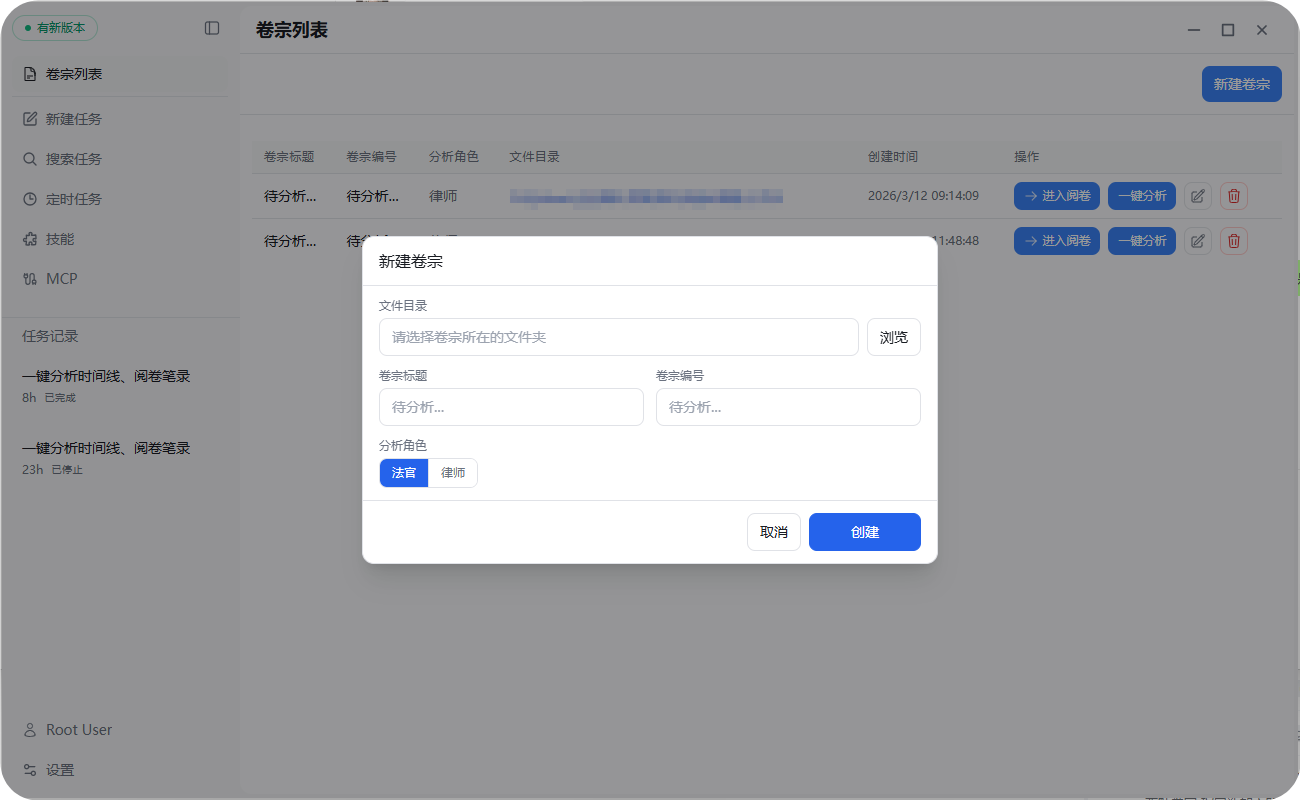Open 定时任务 in the sidebar

75,198
